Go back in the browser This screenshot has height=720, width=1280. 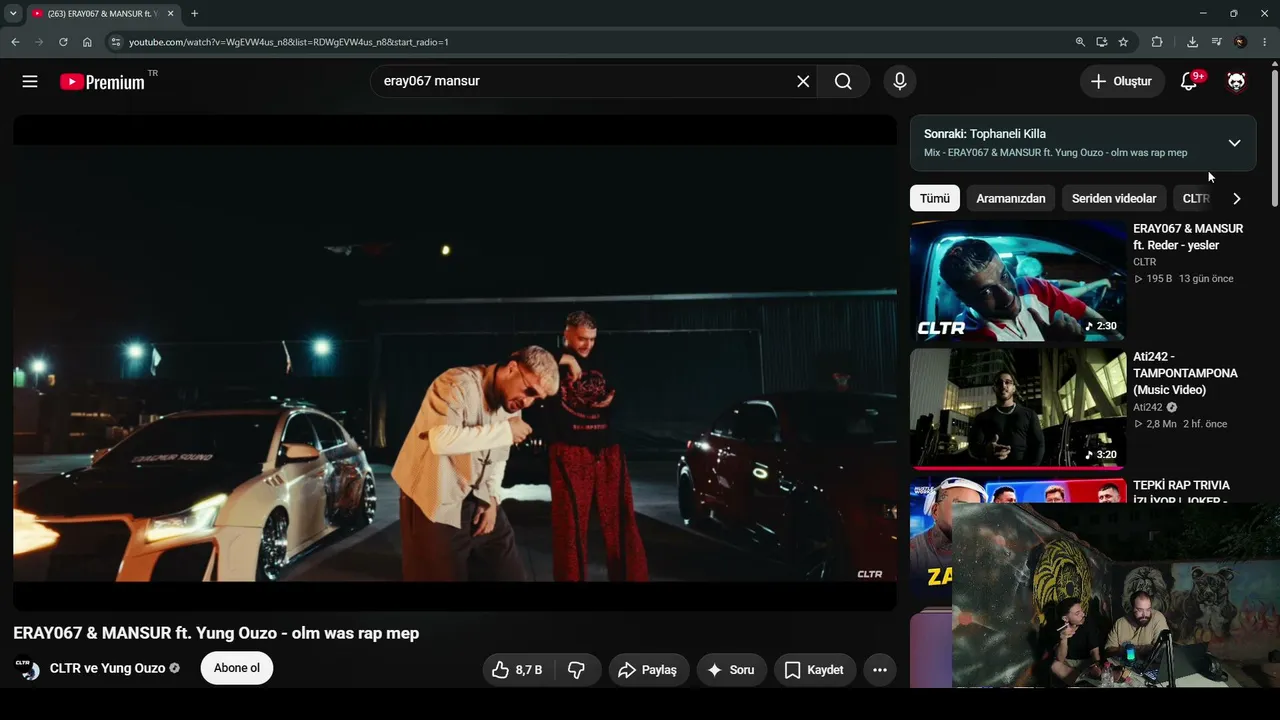point(15,42)
